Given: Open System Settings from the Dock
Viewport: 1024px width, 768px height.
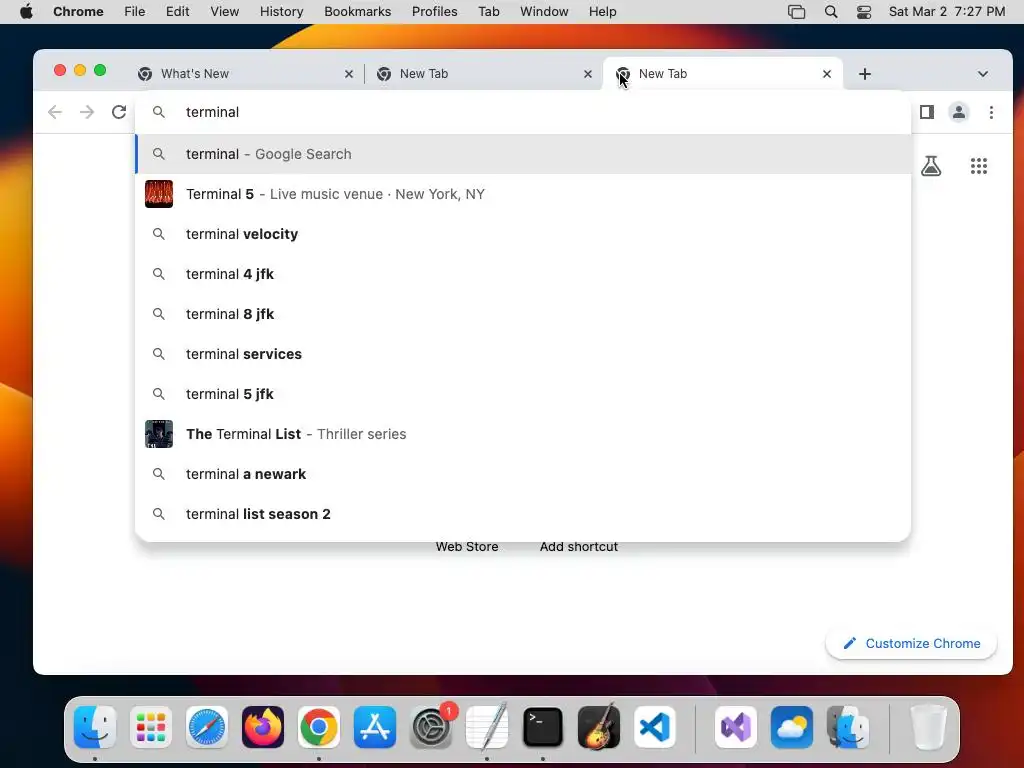Looking at the screenshot, I should 431,727.
